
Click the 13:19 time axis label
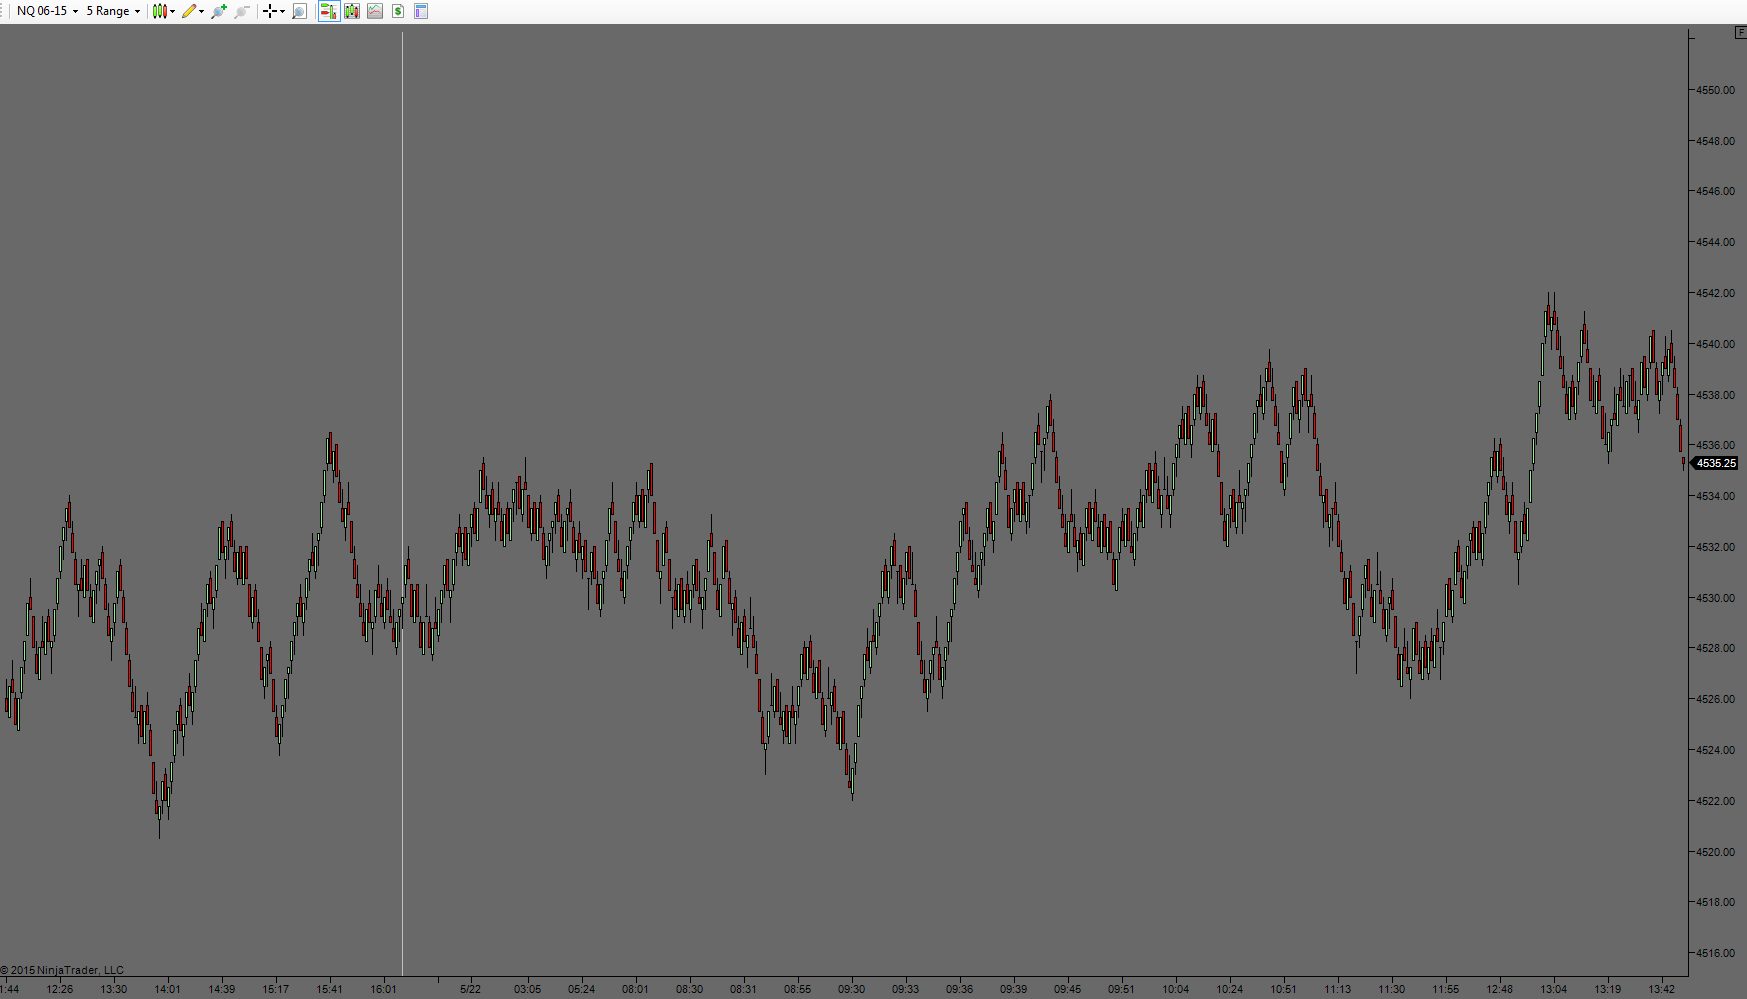click(1608, 989)
